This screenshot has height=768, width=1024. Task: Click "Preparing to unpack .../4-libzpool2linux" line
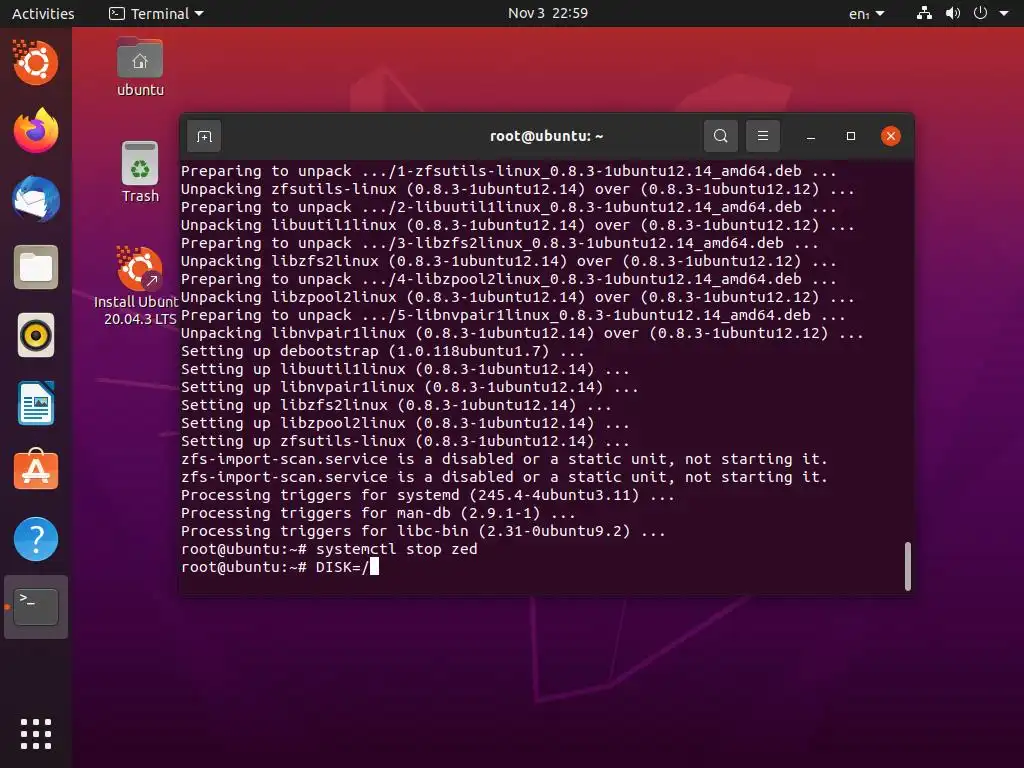[x=508, y=280]
